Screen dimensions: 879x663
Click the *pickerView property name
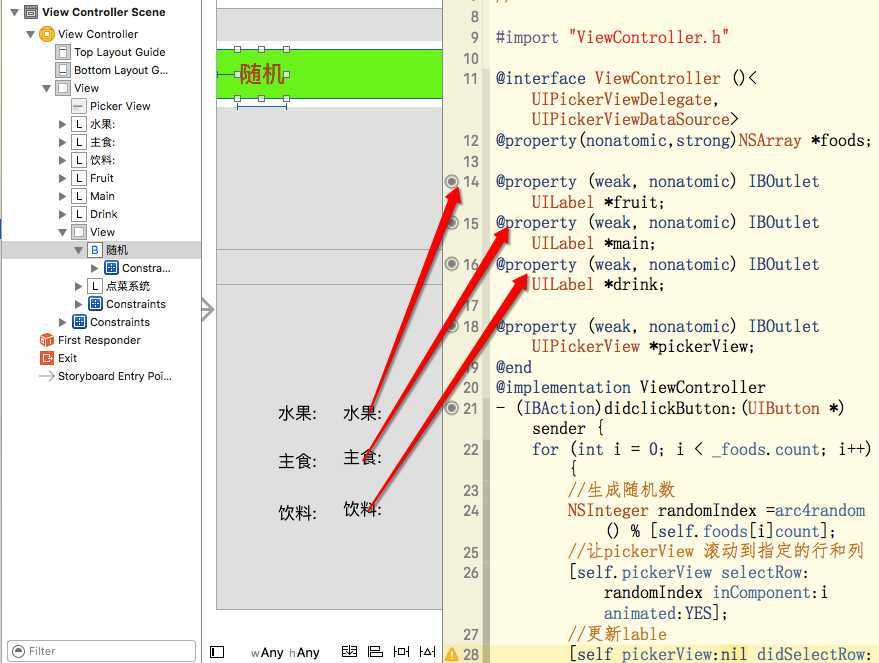[700, 346]
